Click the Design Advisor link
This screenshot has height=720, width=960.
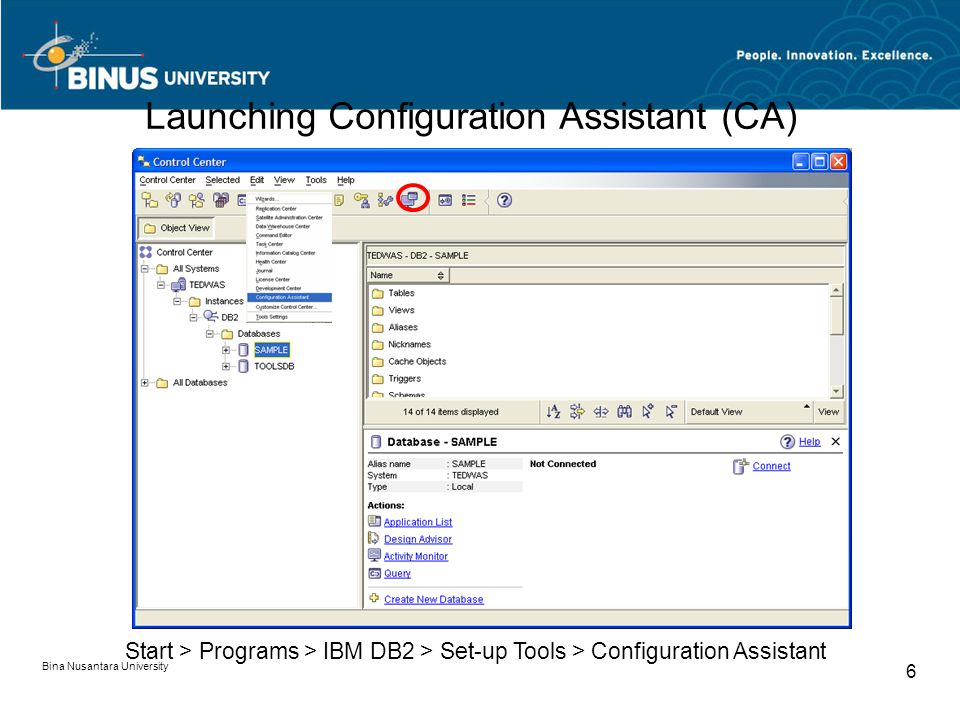click(x=418, y=539)
